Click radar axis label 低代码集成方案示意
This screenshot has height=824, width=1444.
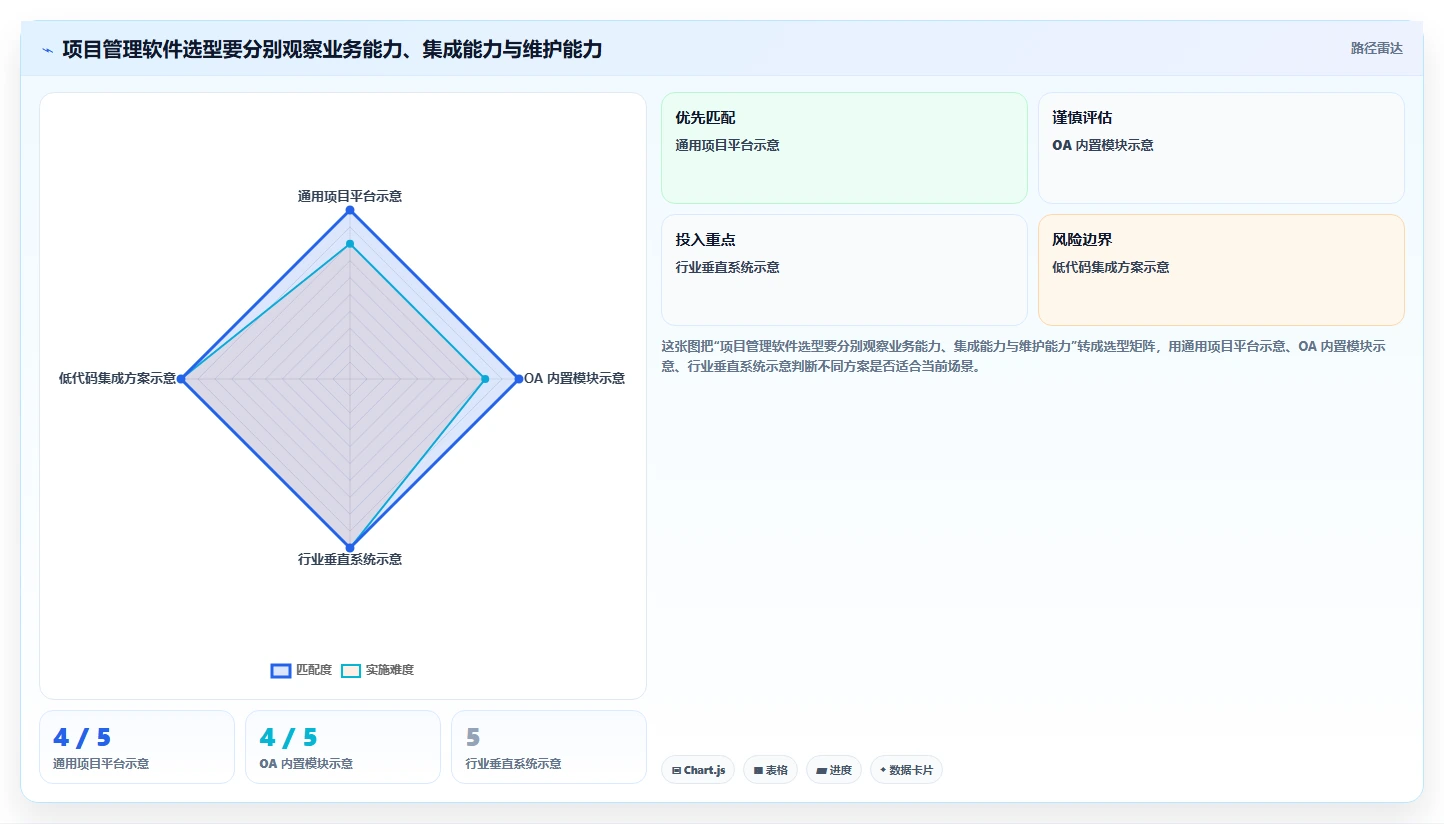pos(117,378)
